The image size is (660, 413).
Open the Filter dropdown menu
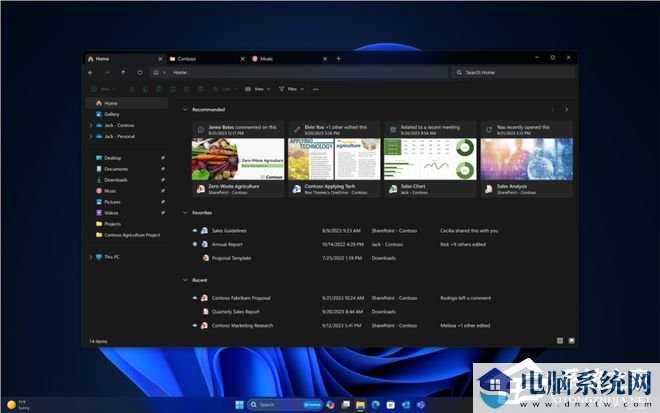click(291, 89)
